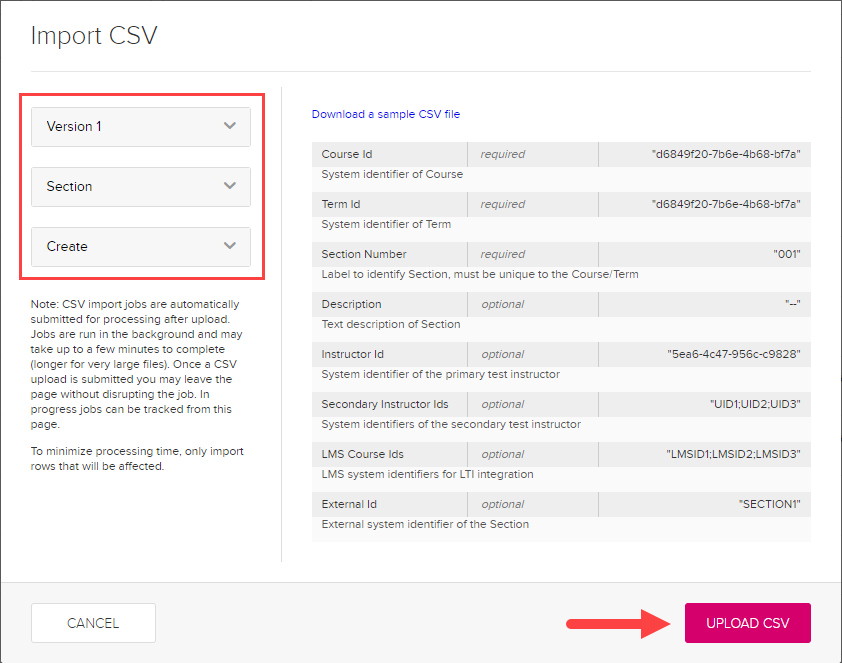The height and width of the screenshot is (663, 842).
Task: Click 'External system identifier of the Section'
Action: (x=425, y=524)
